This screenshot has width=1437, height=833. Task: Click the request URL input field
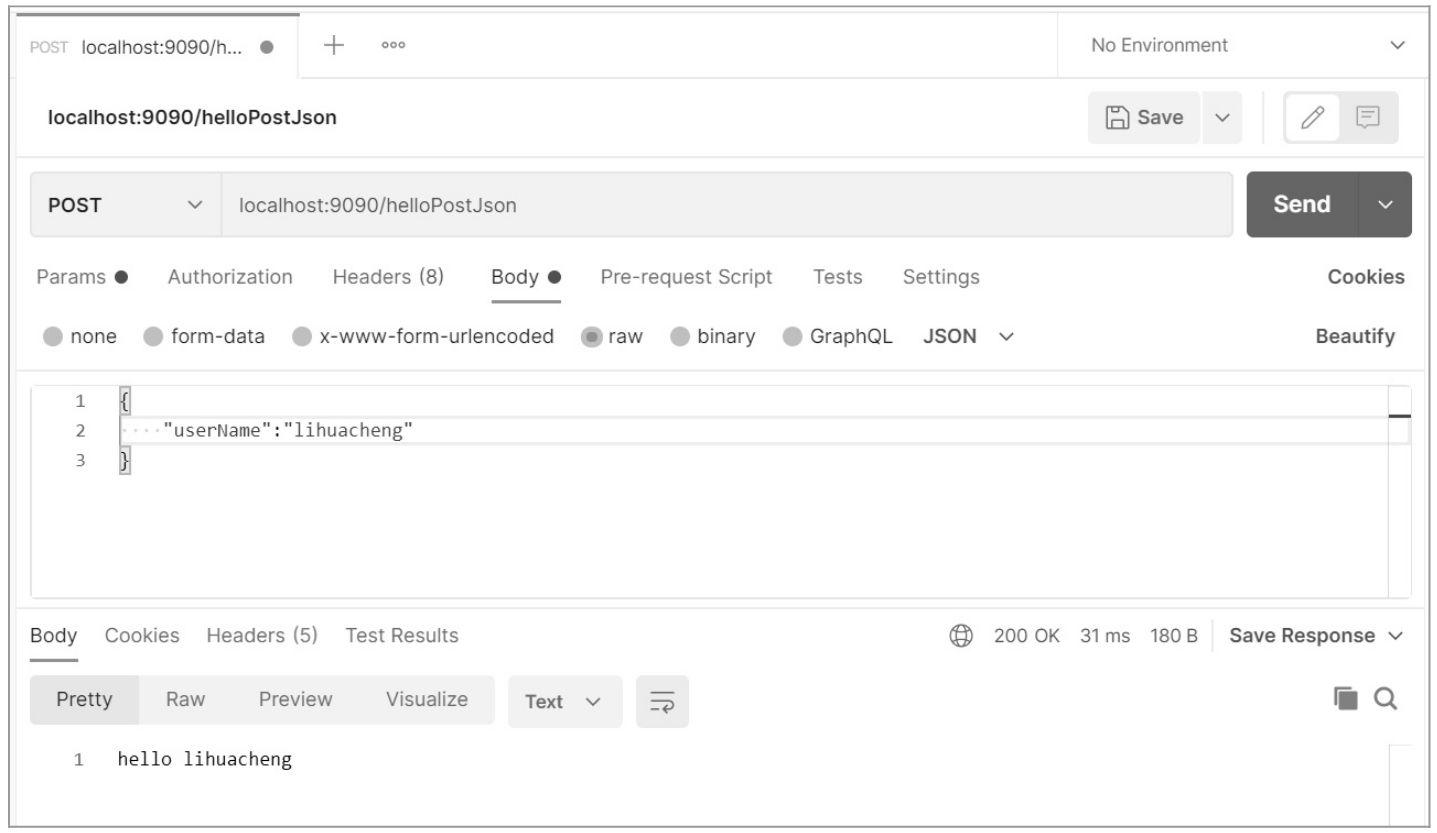[726, 205]
